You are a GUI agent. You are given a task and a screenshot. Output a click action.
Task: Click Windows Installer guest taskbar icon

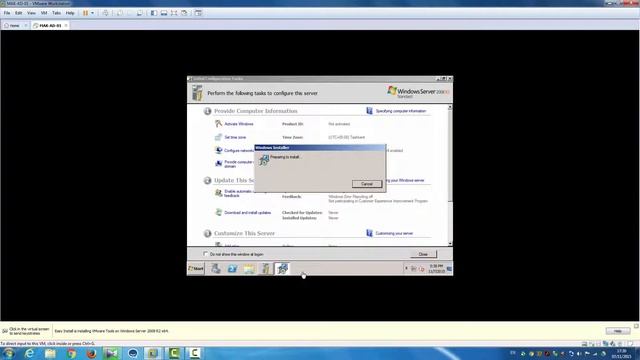(x=282, y=269)
